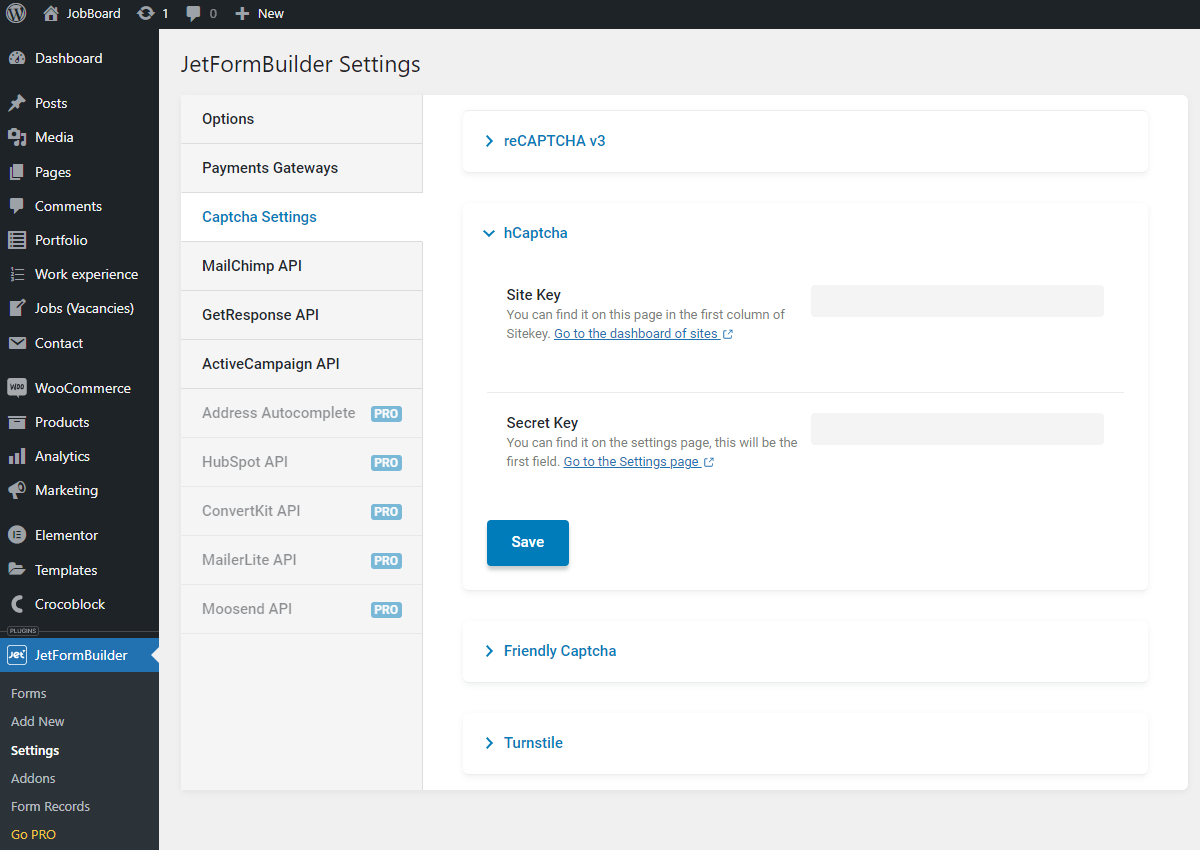The height and width of the screenshot is (850, 1200).
Task: Open the Go to the Settings page link
Action: coord(631,462)
